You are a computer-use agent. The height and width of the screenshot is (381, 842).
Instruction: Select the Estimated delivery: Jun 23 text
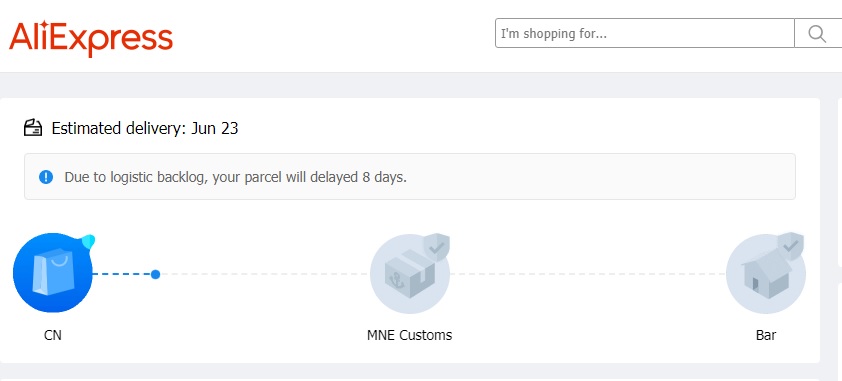(145, 128)
